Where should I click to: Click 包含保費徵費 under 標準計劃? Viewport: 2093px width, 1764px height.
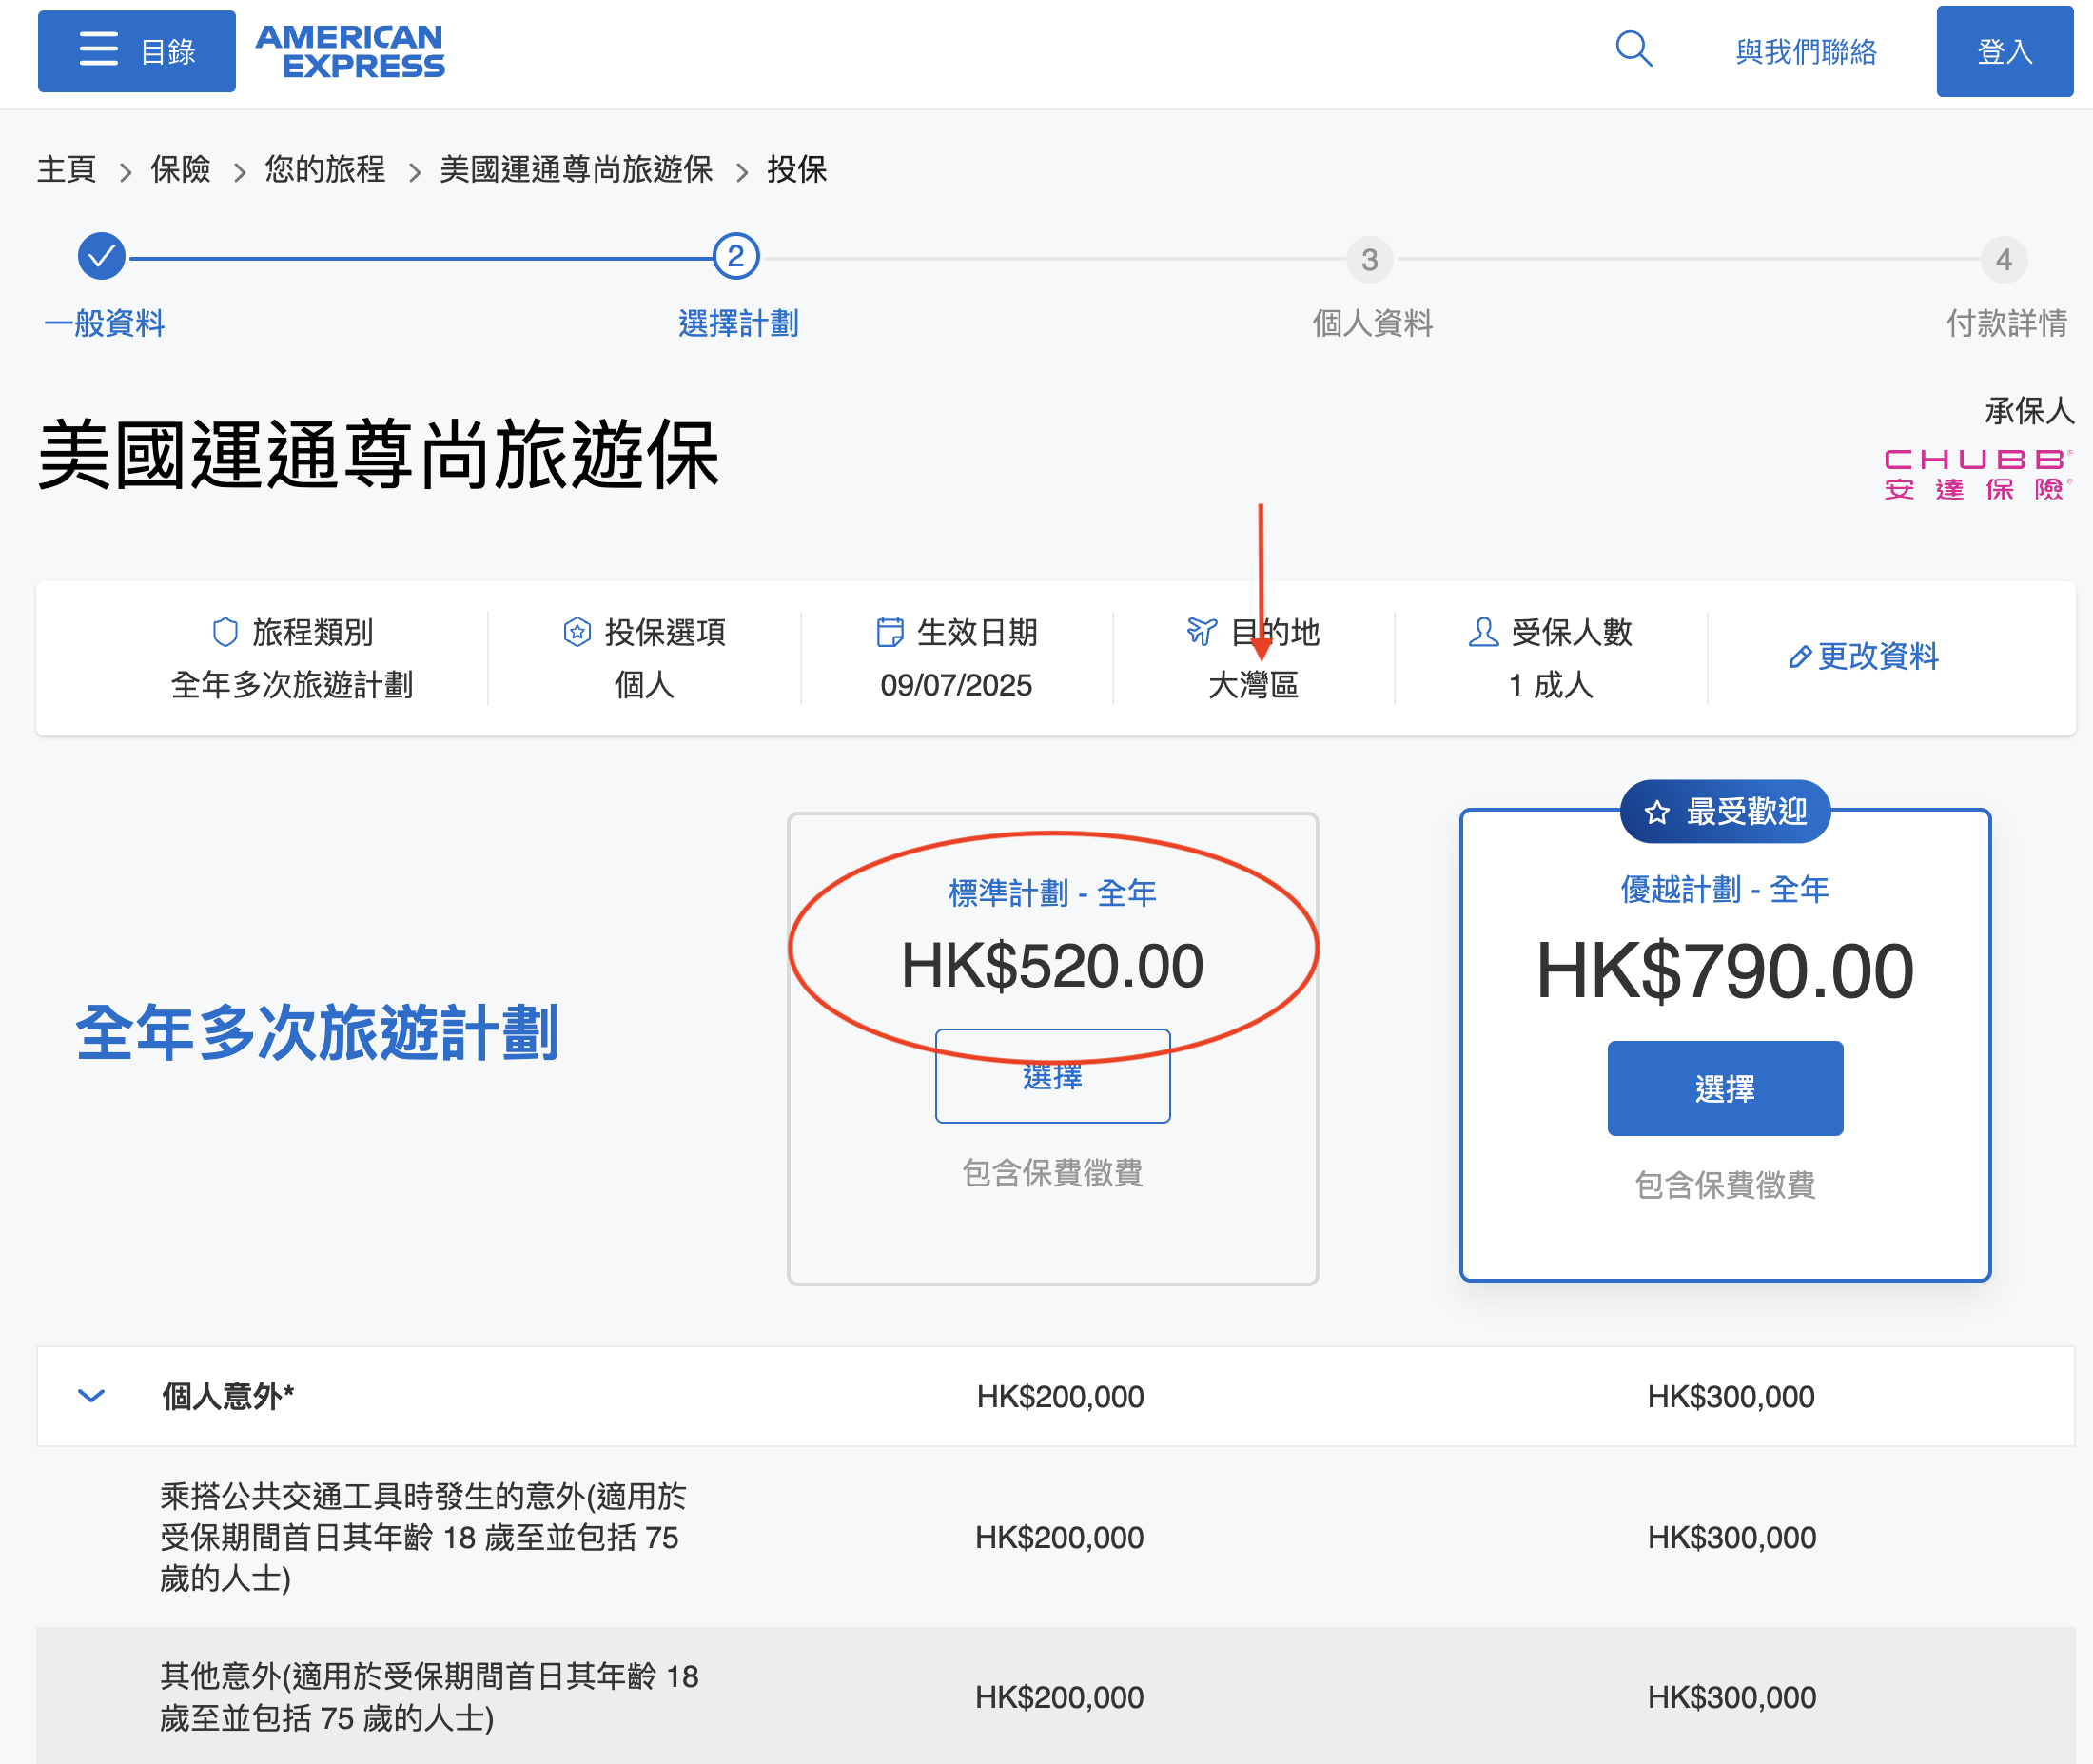tap(1052, 1172)
